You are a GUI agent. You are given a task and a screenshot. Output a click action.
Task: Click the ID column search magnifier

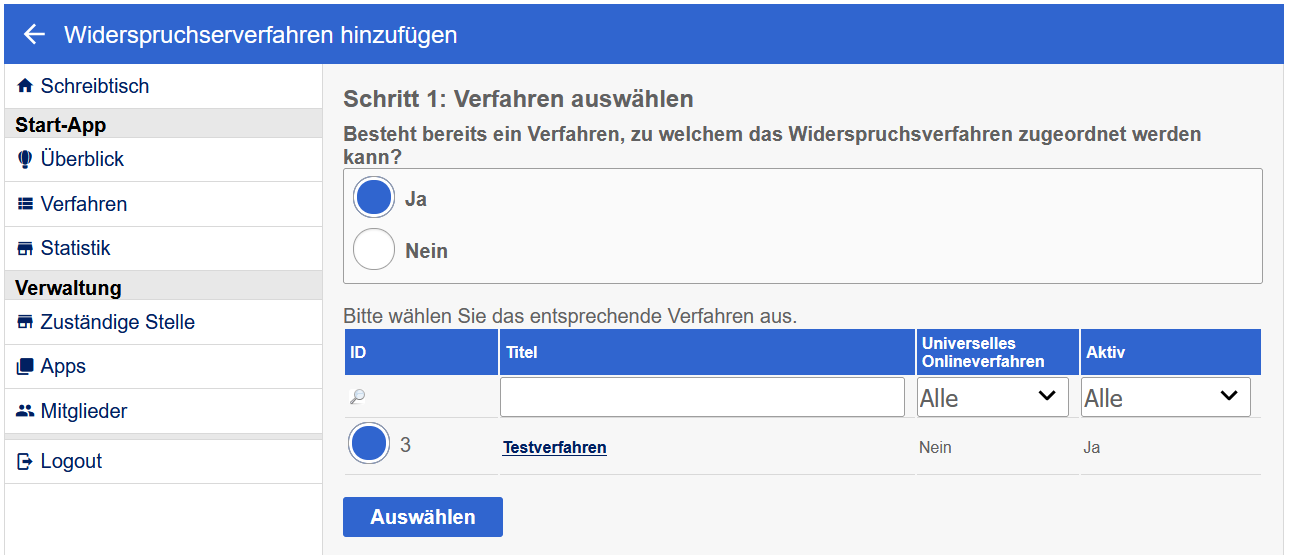[358, 397]
